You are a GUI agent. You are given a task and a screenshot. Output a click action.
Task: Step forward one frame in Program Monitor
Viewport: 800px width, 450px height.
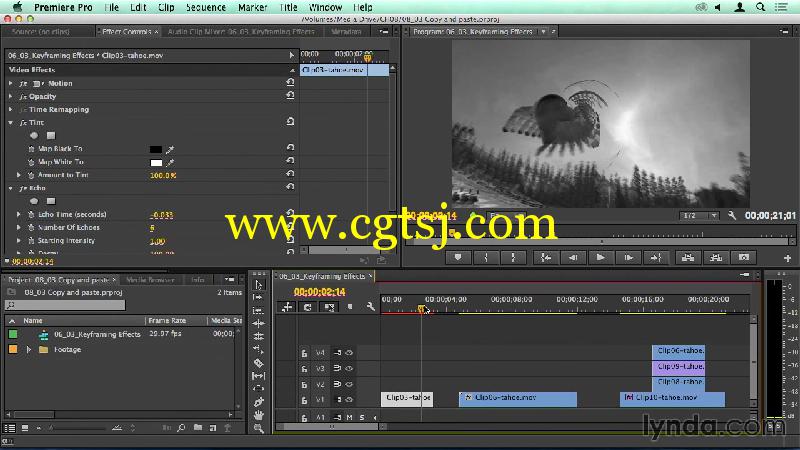tap(628, 258)
